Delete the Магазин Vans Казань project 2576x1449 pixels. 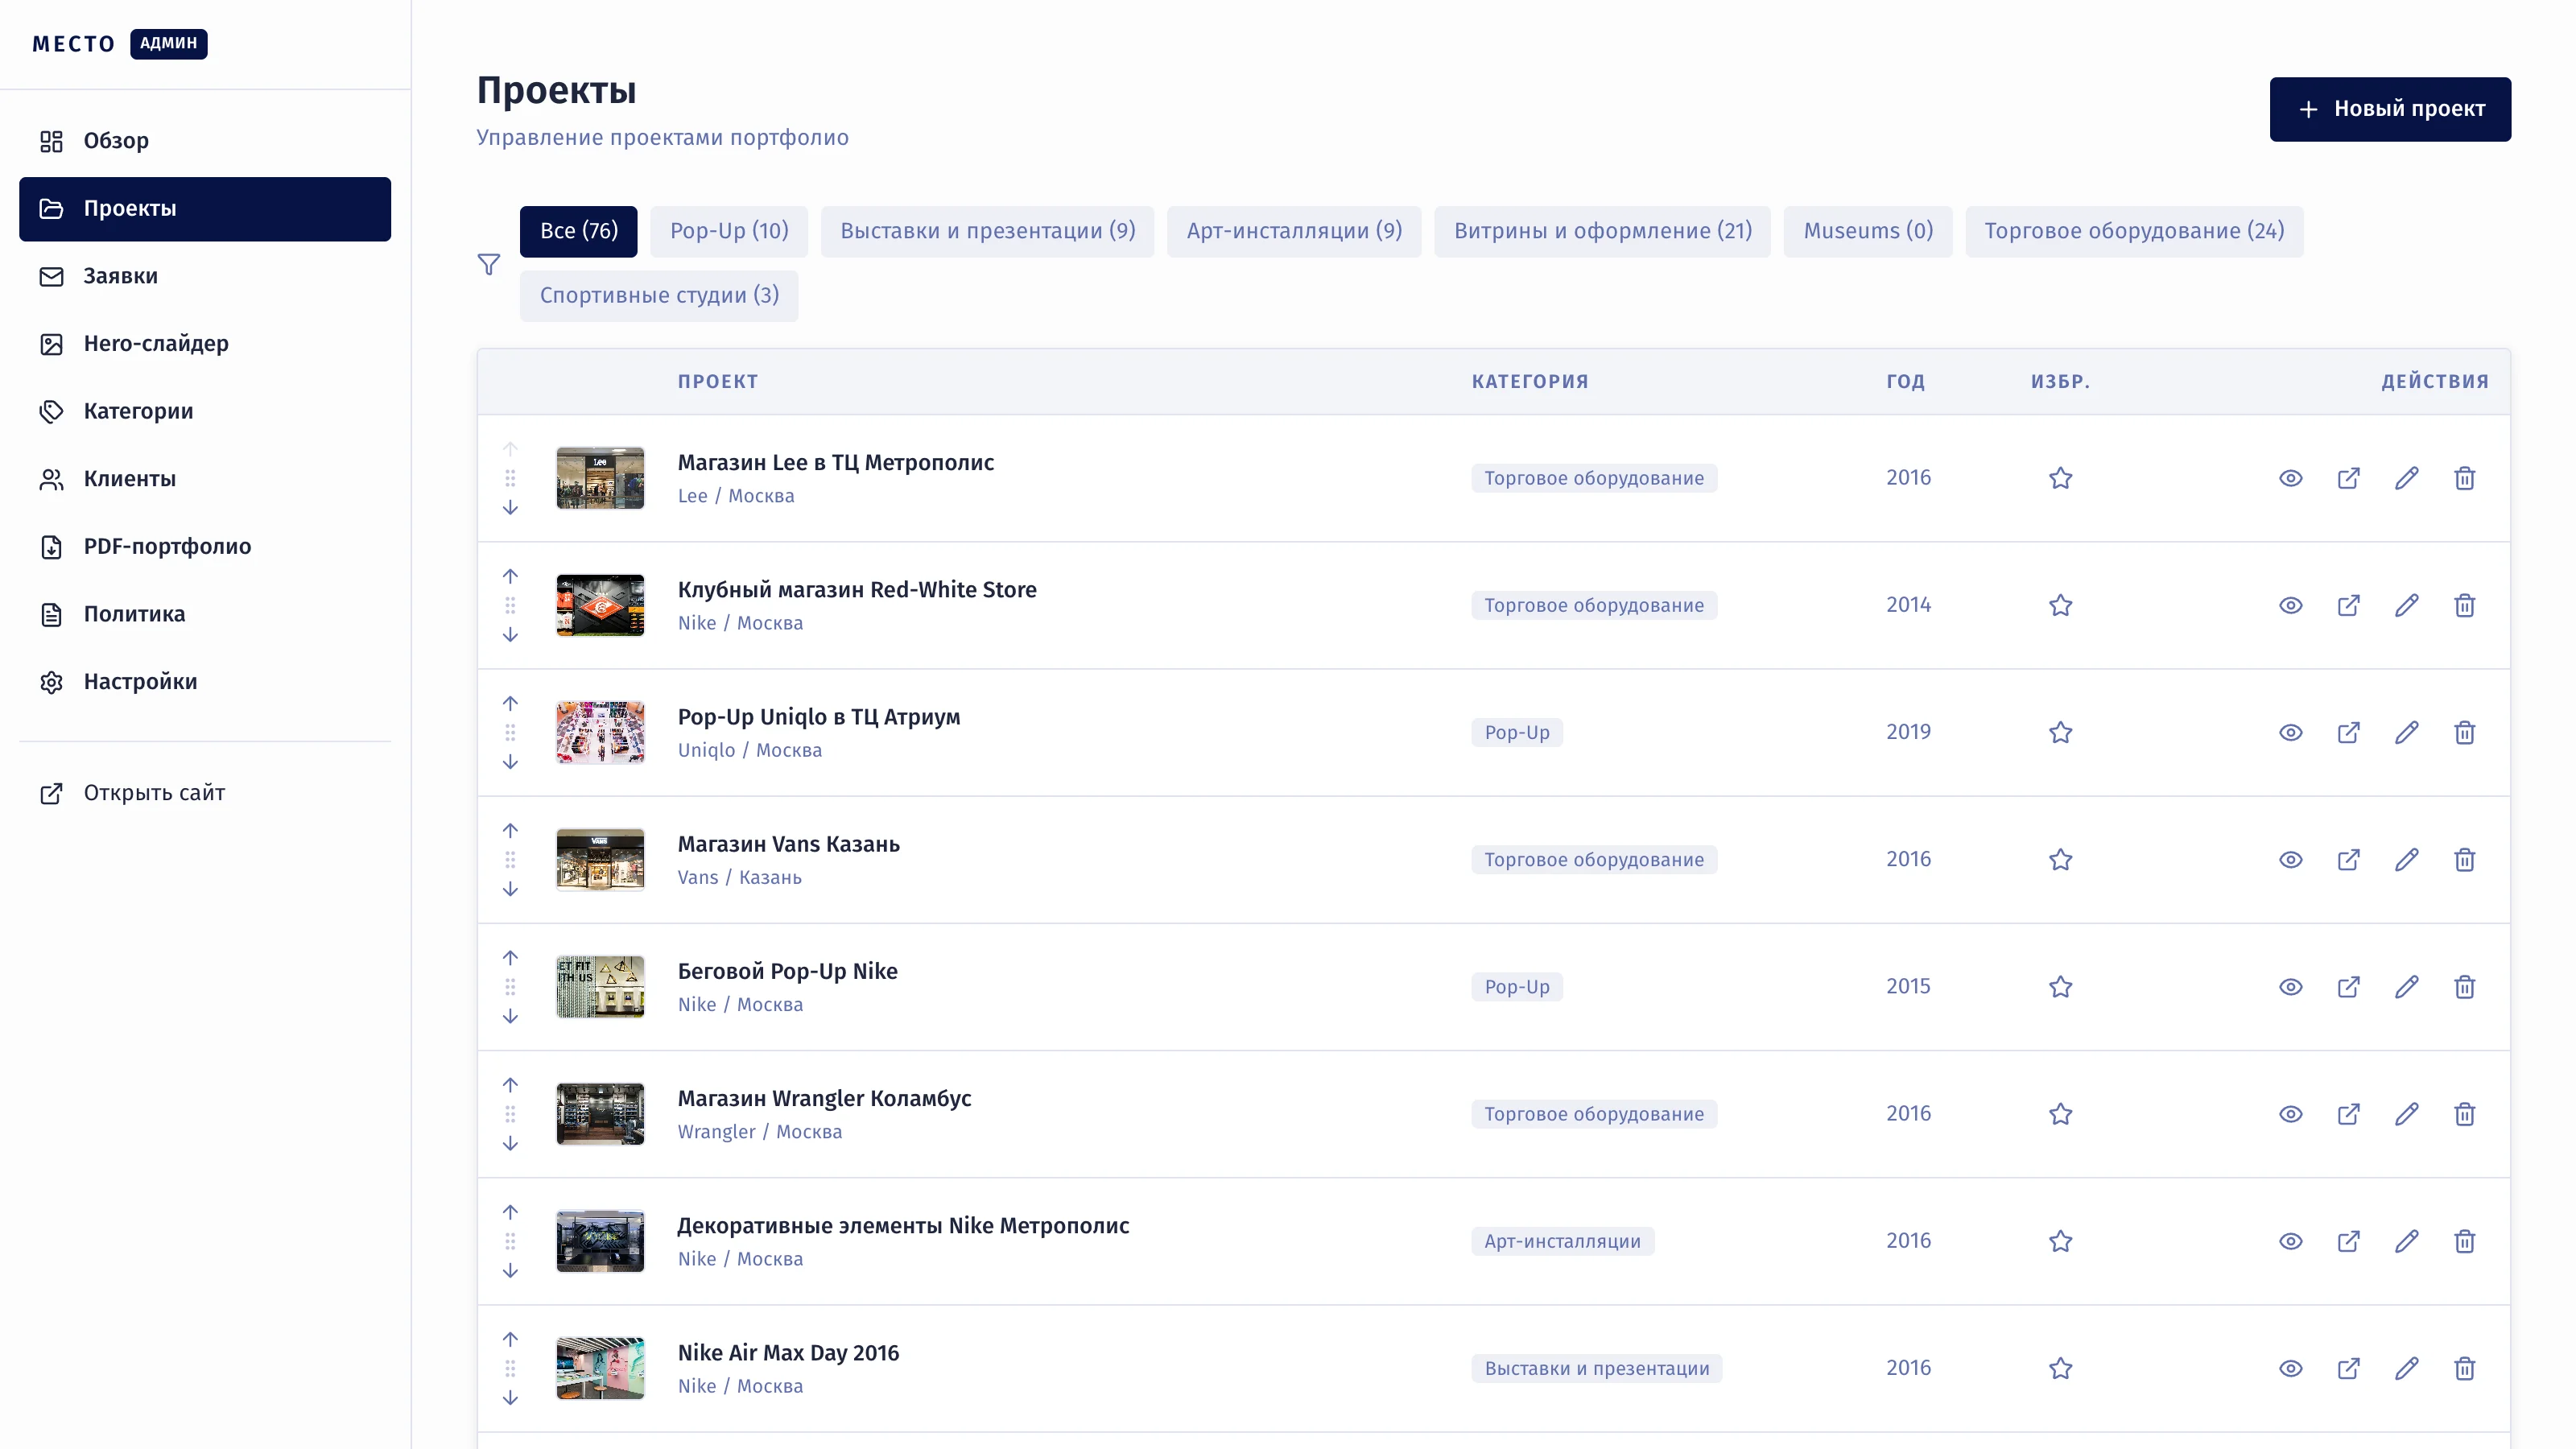click(2464, 859)
